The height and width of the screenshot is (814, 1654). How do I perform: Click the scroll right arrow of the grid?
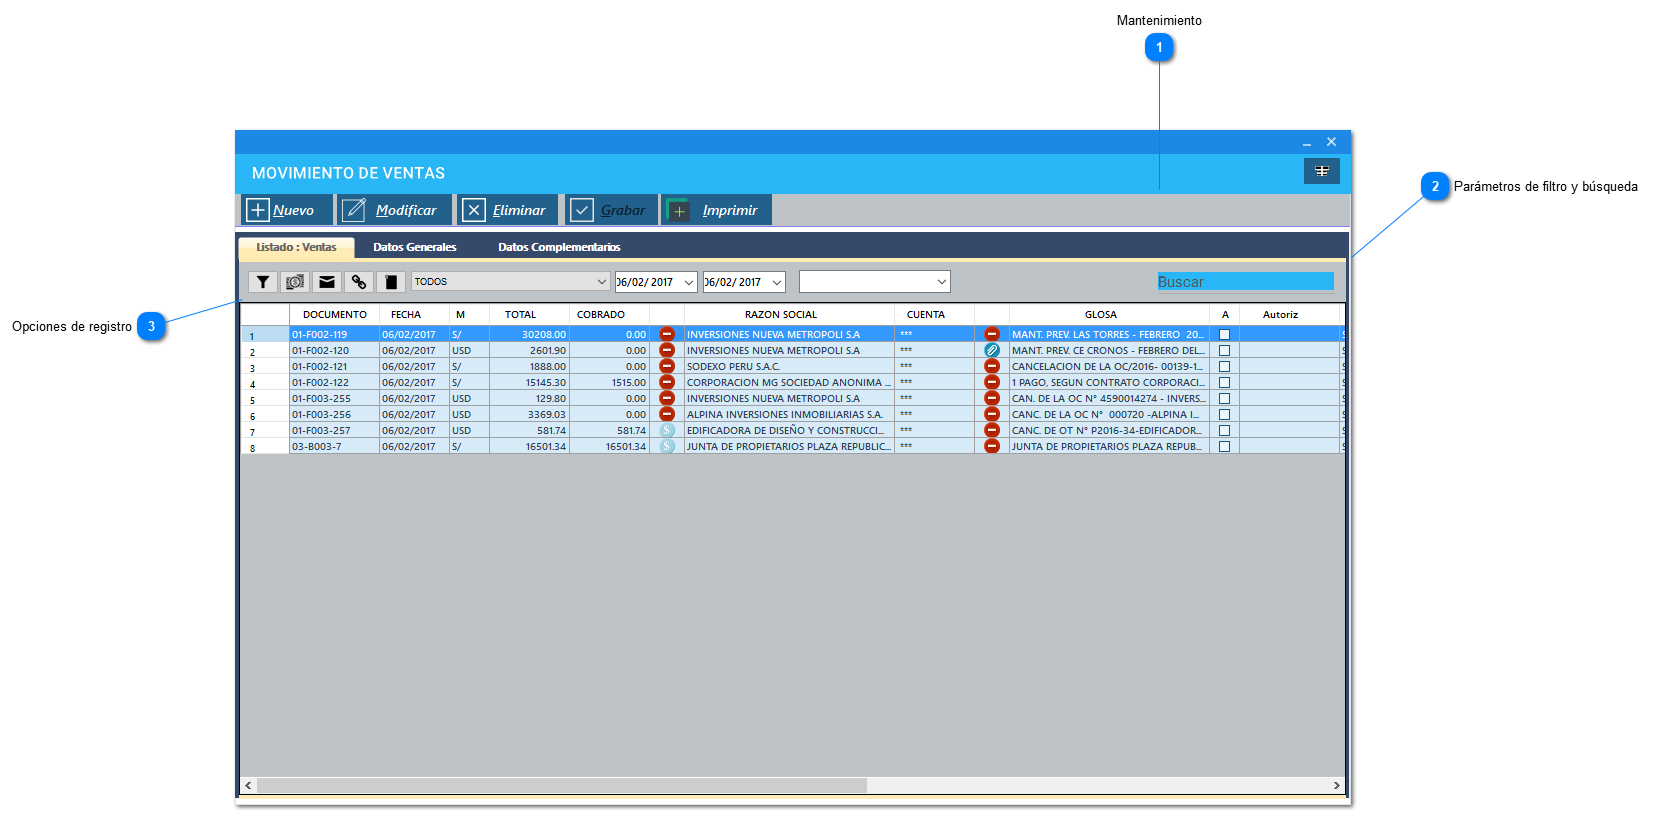click(x=1336, y=785)
